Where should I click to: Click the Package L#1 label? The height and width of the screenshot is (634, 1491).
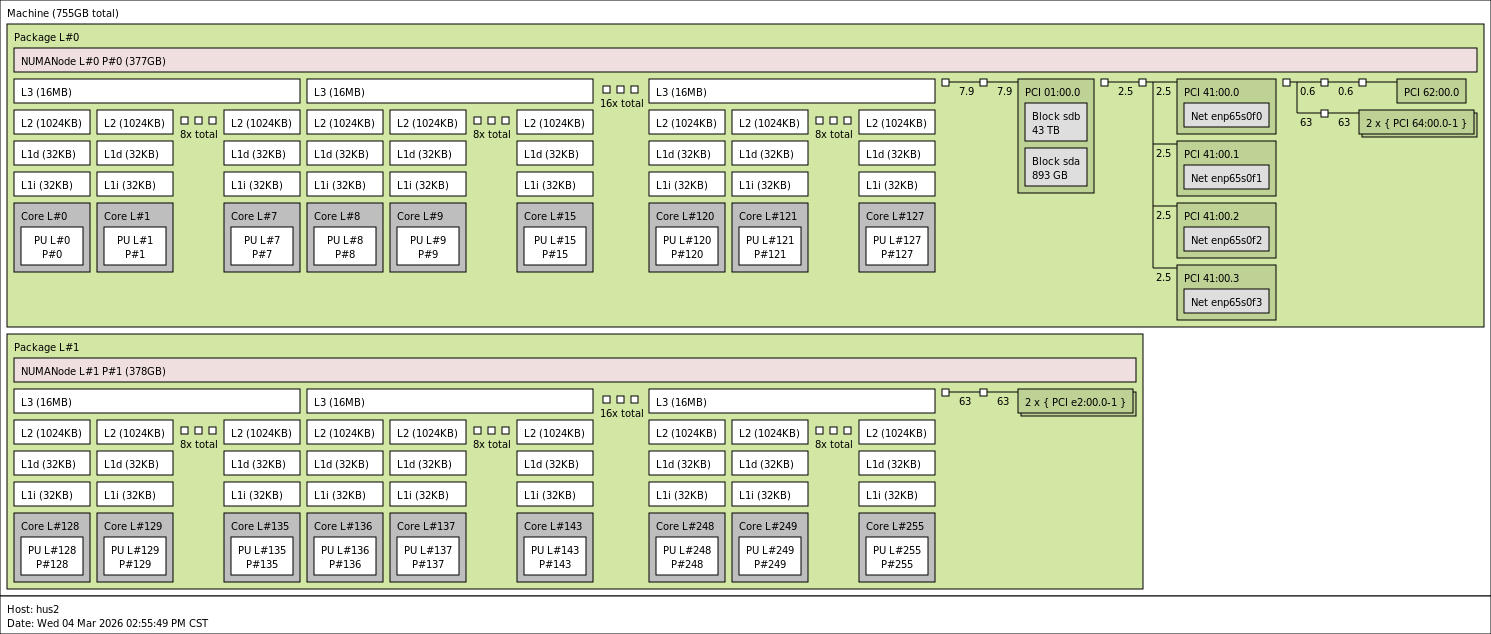coord(46,347)
